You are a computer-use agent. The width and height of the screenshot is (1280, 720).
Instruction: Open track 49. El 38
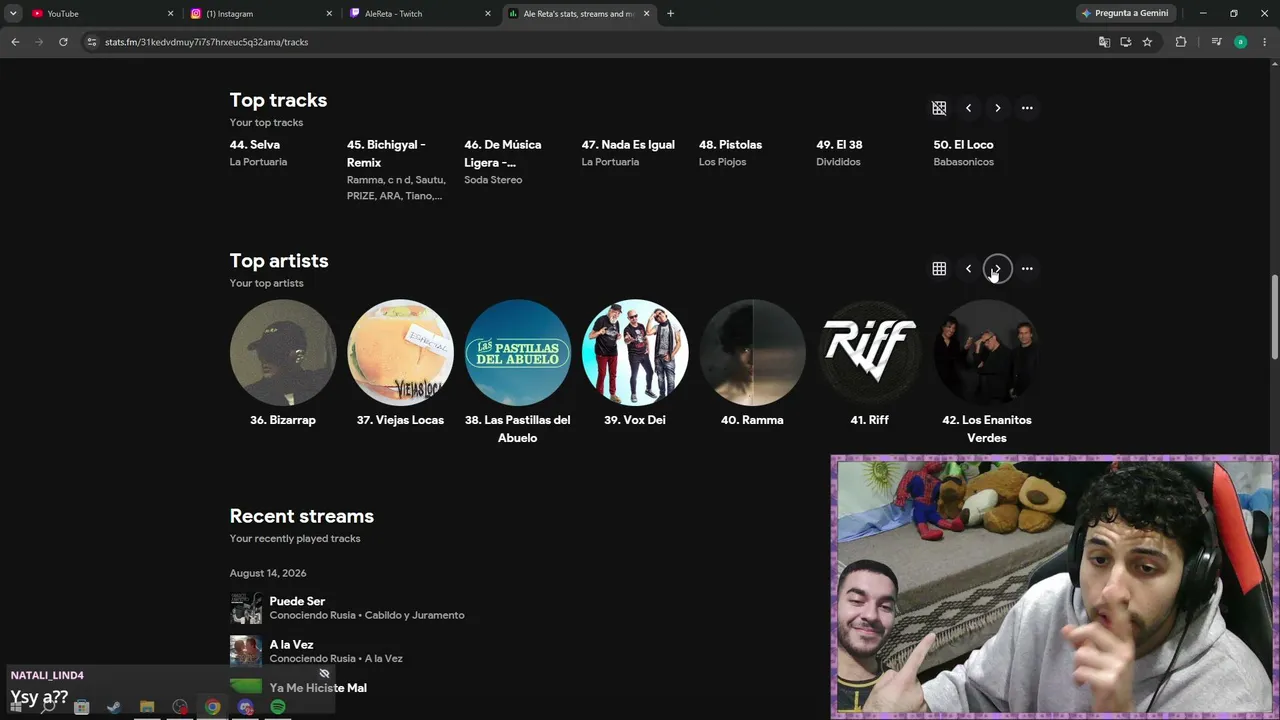tap(839, 145)
